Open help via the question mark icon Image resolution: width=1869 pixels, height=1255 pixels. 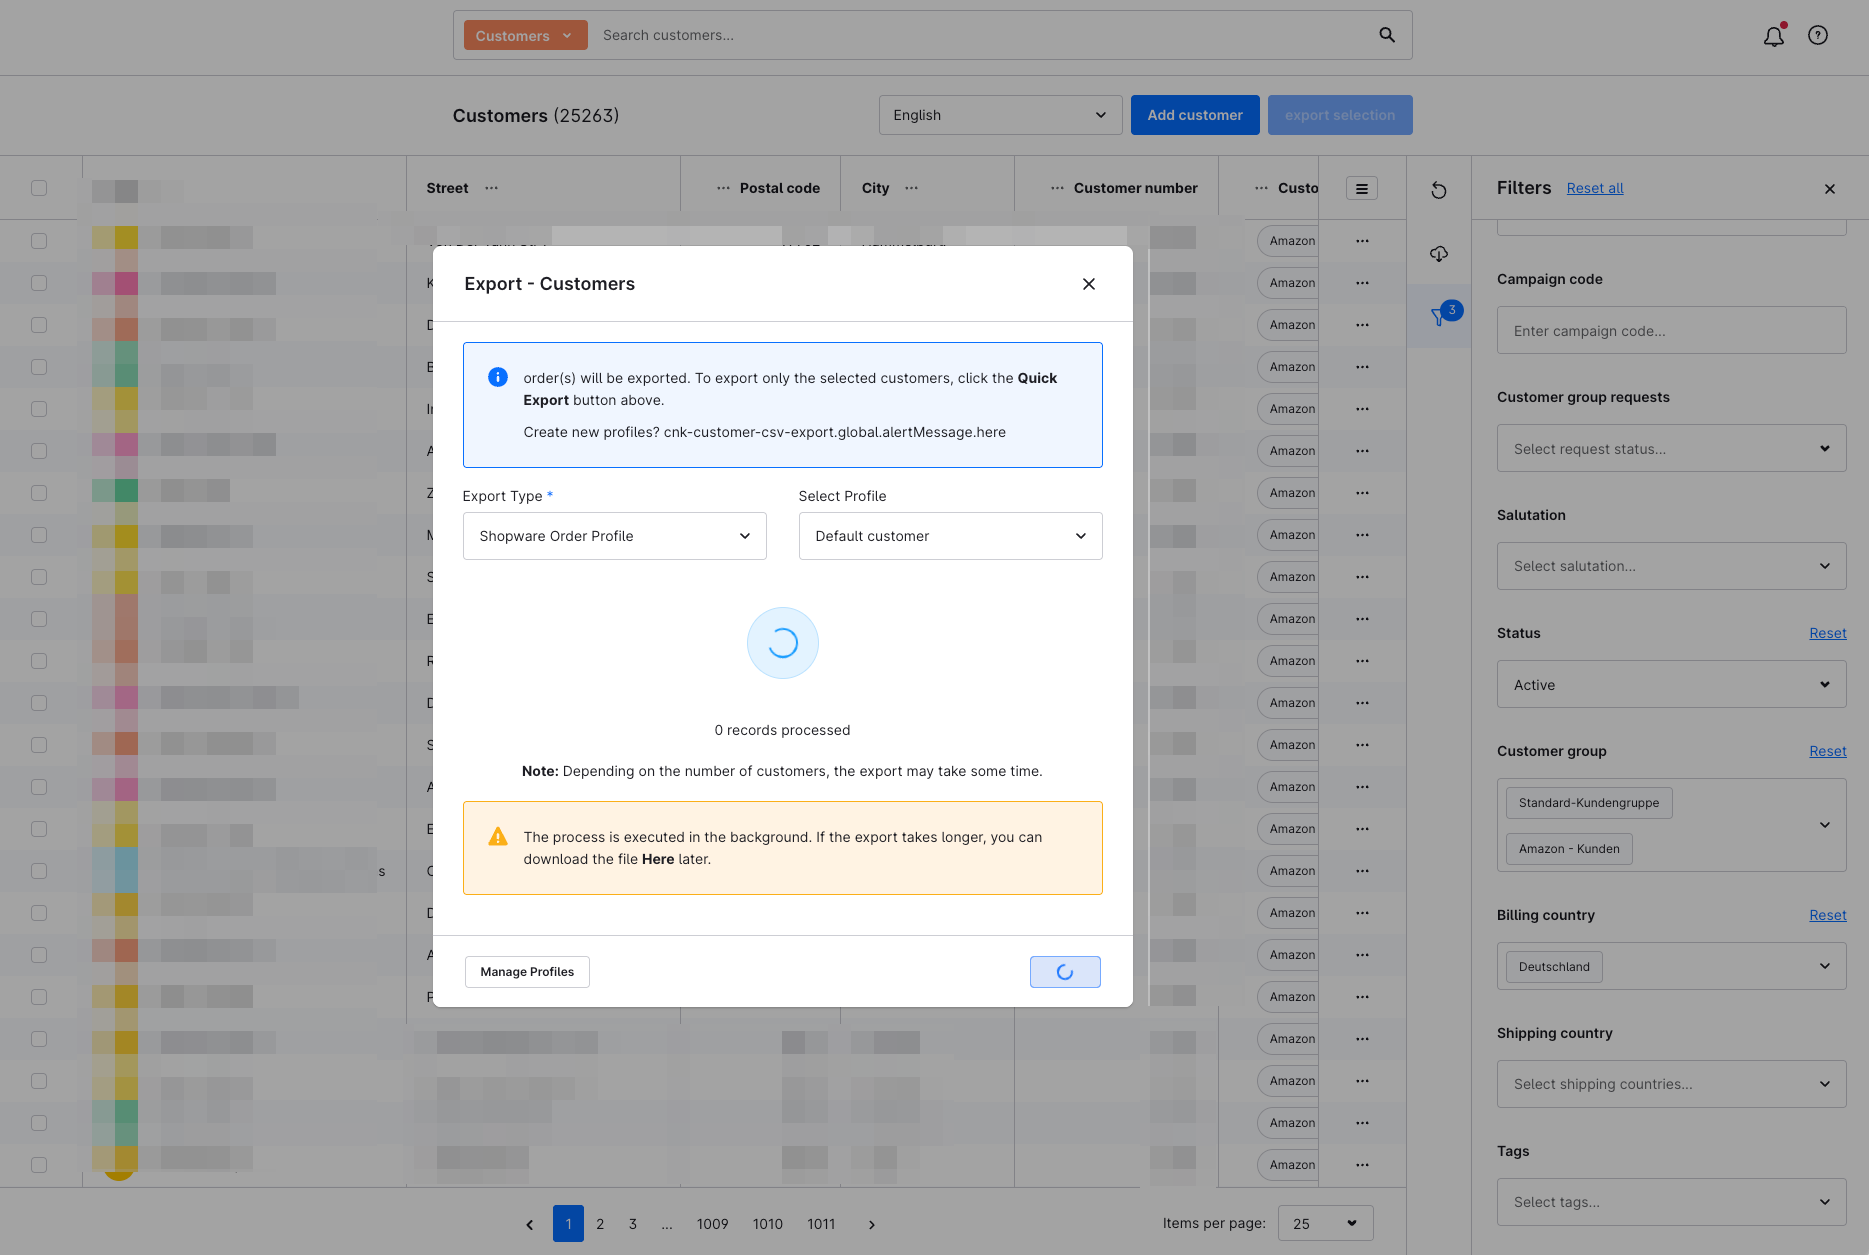tap(1817, 35)
